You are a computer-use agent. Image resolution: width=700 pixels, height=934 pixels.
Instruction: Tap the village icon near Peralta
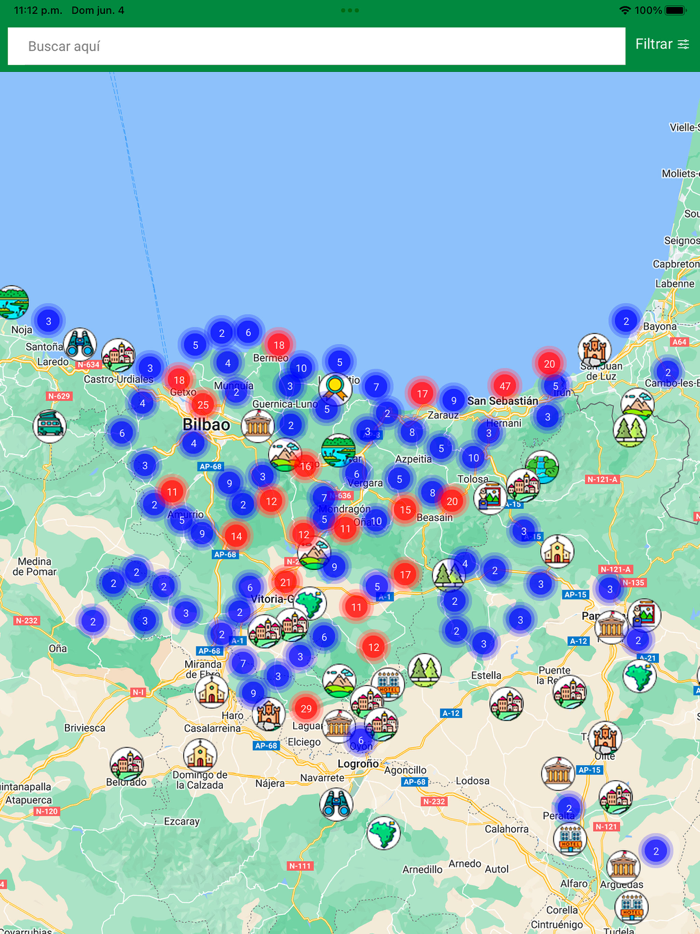click(x=615, y=797)
